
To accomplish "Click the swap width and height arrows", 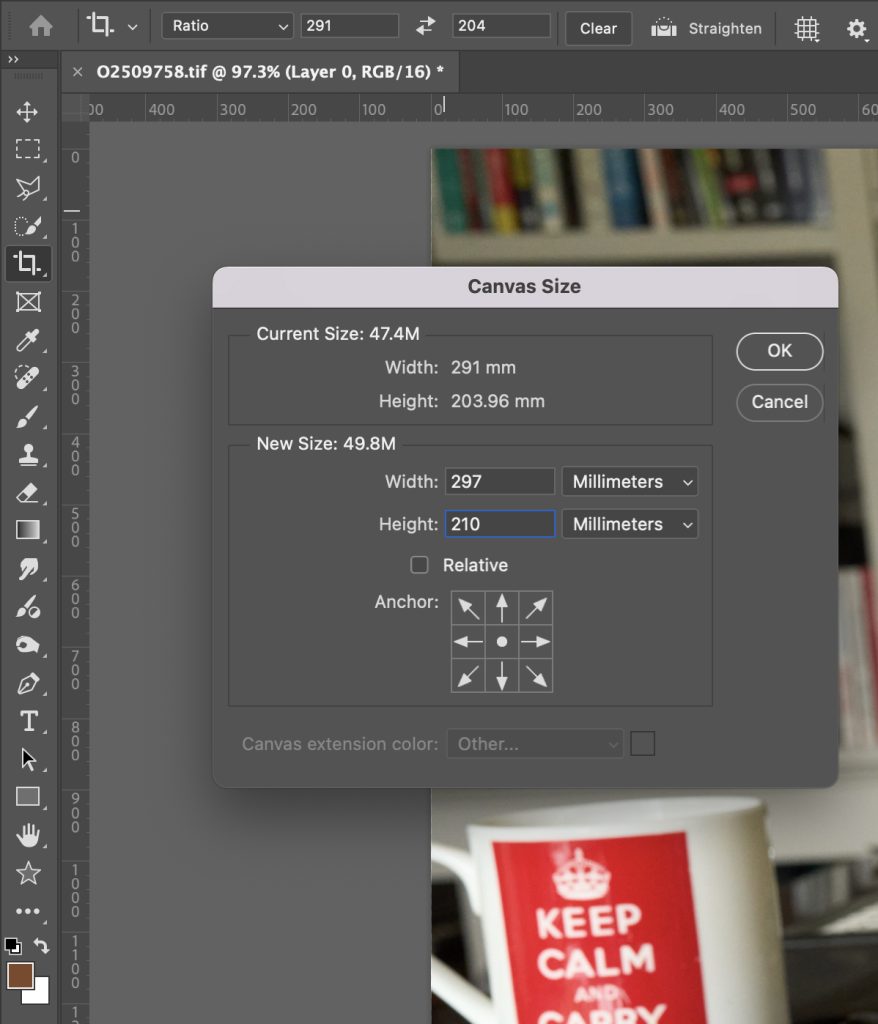I will [426, 26].
